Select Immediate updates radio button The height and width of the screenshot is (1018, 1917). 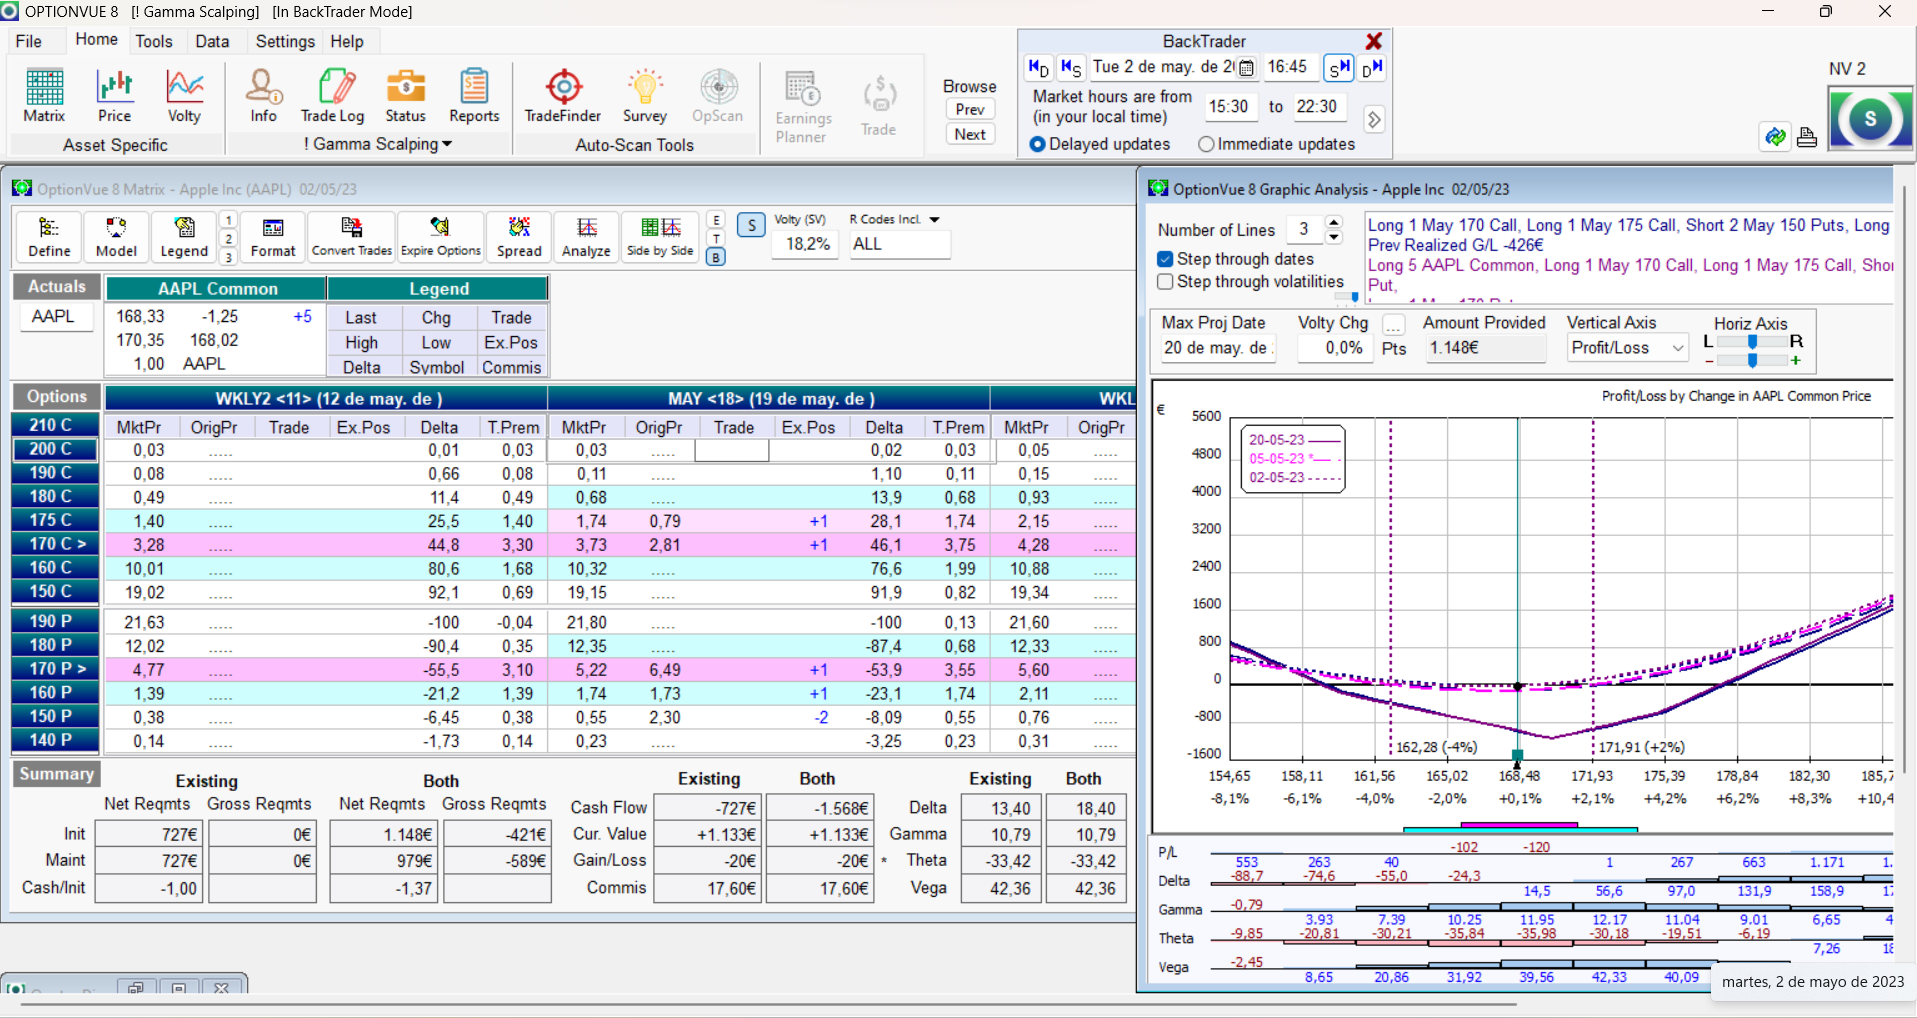[1206, 144]
